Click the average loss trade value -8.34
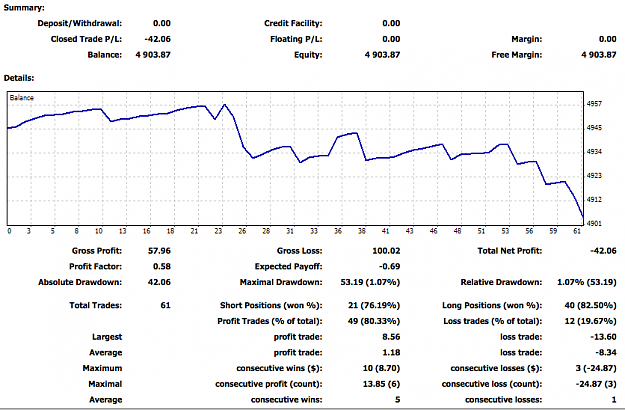The width and height of the screenshot is (625, 410). 605,353
